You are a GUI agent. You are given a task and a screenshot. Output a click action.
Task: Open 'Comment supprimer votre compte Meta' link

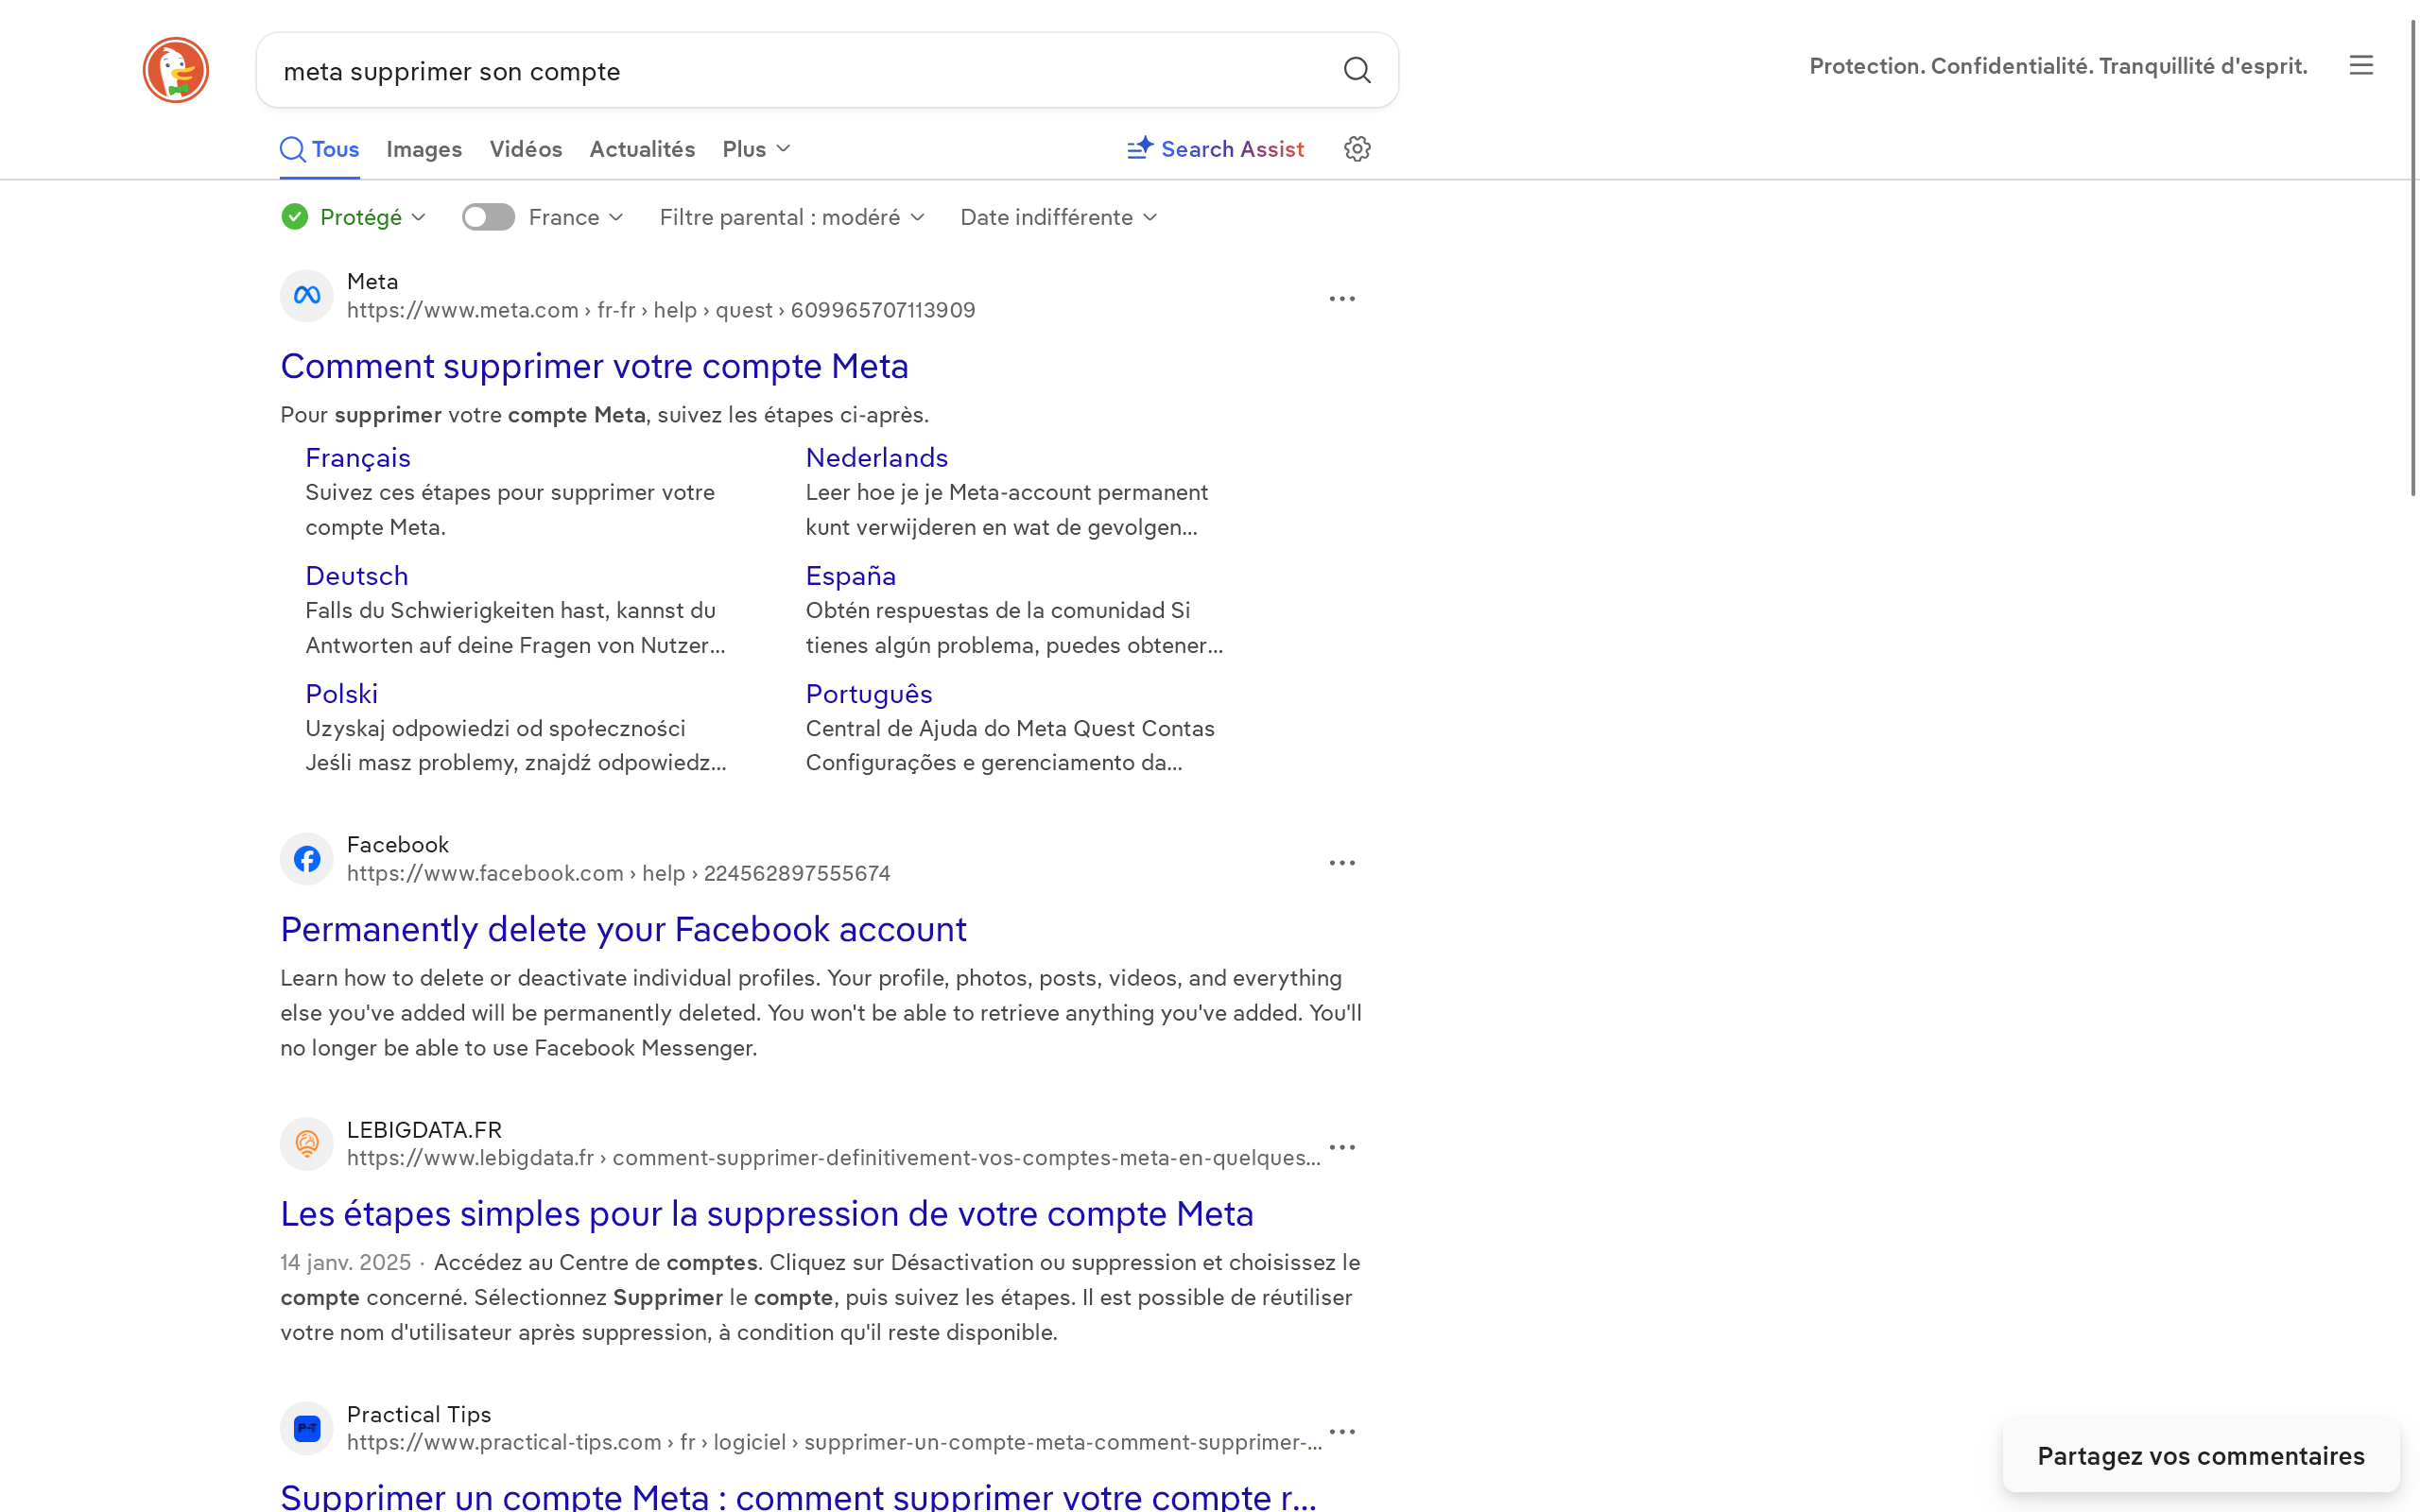(594, 366)
